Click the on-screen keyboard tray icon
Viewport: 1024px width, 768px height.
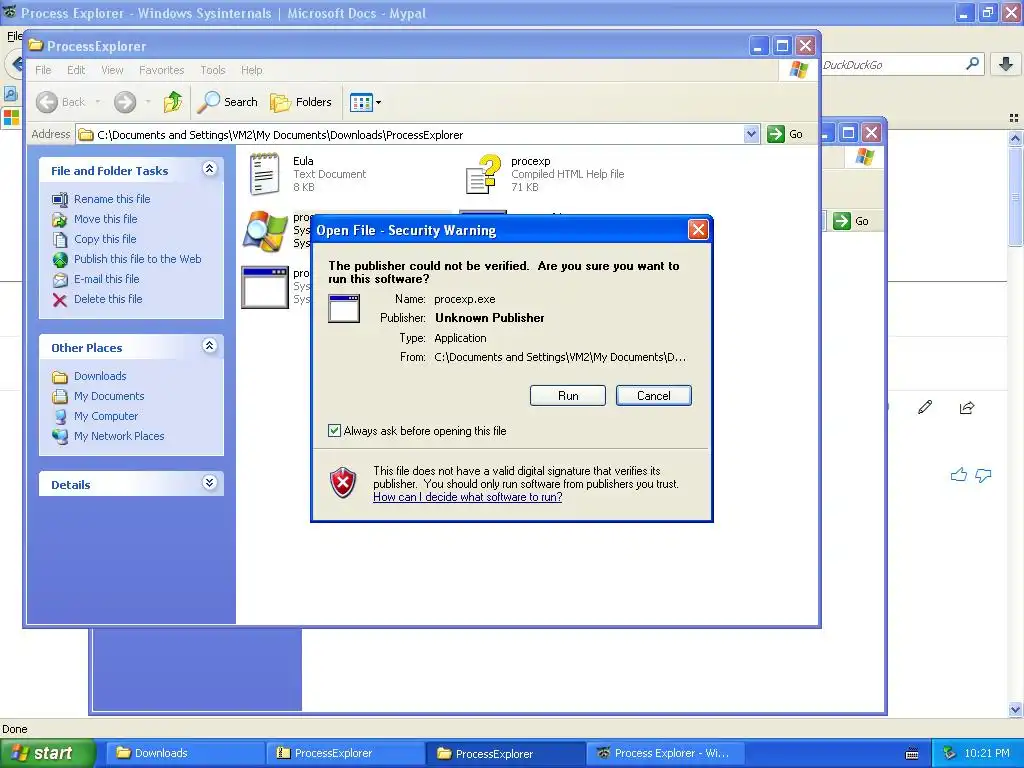pyautogui.click(x=912, y=754)
